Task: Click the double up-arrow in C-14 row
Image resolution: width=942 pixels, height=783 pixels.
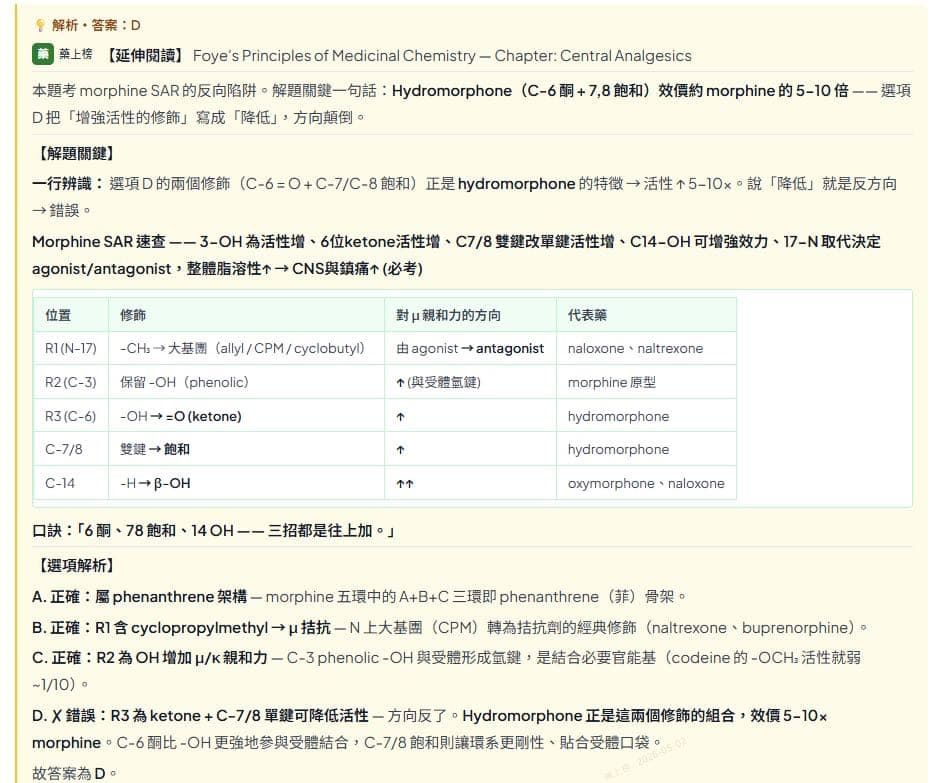Action: tap(405, 484)
